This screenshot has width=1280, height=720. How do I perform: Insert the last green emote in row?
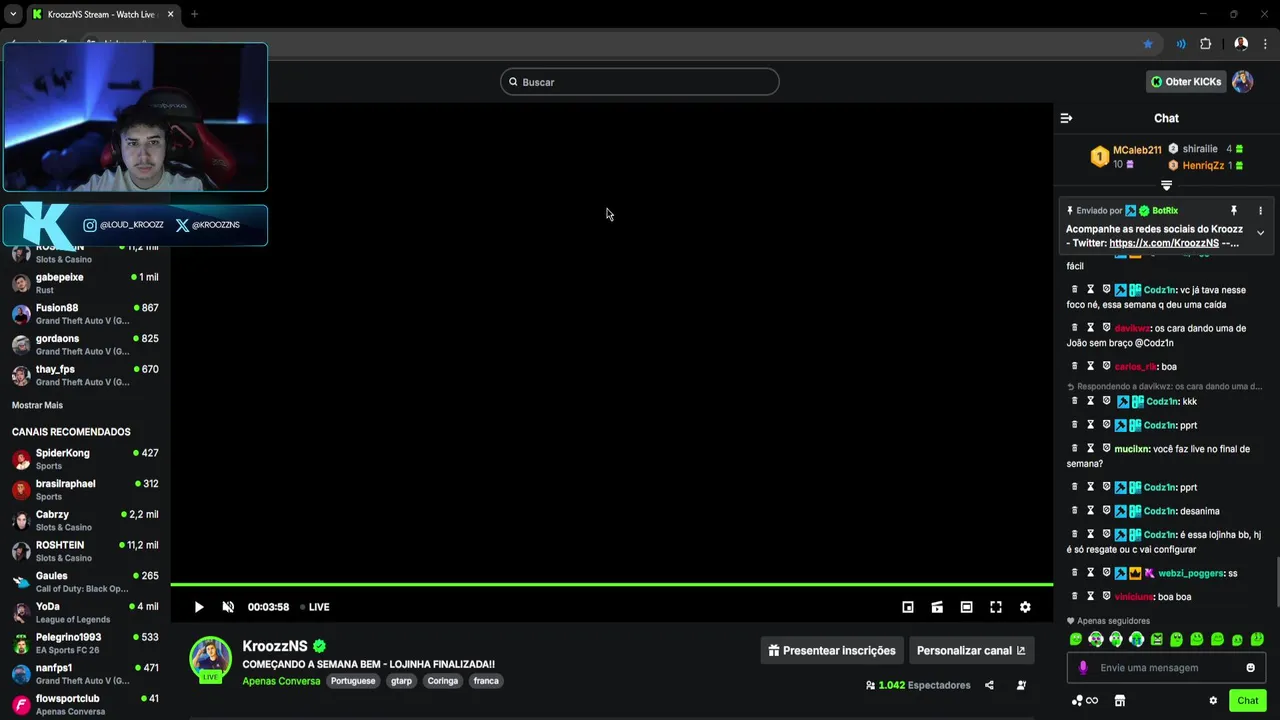[1257, 639]
